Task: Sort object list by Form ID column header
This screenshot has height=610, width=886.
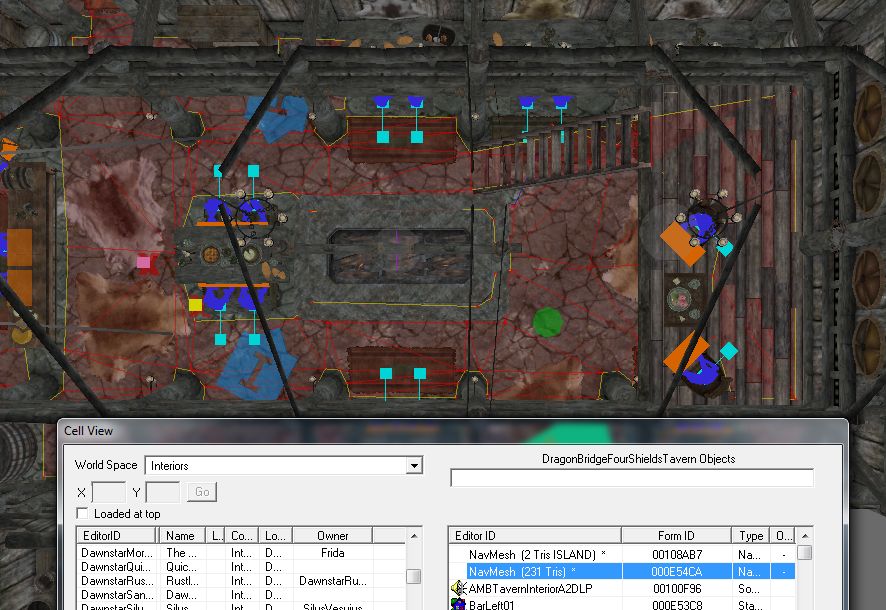Action: point(676,535)
